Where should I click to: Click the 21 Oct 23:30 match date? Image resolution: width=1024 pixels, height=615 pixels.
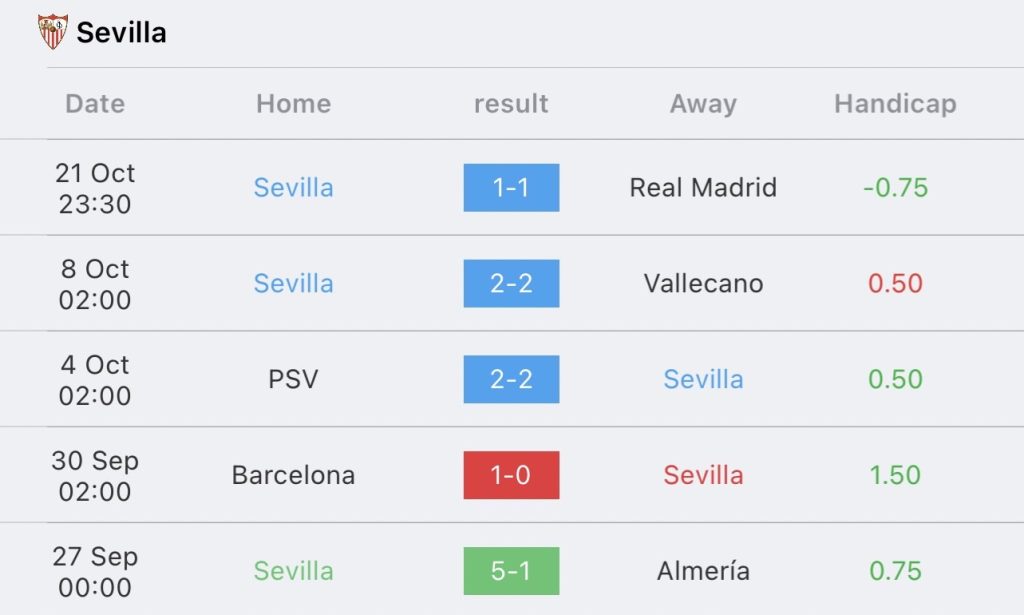[95, 189]
